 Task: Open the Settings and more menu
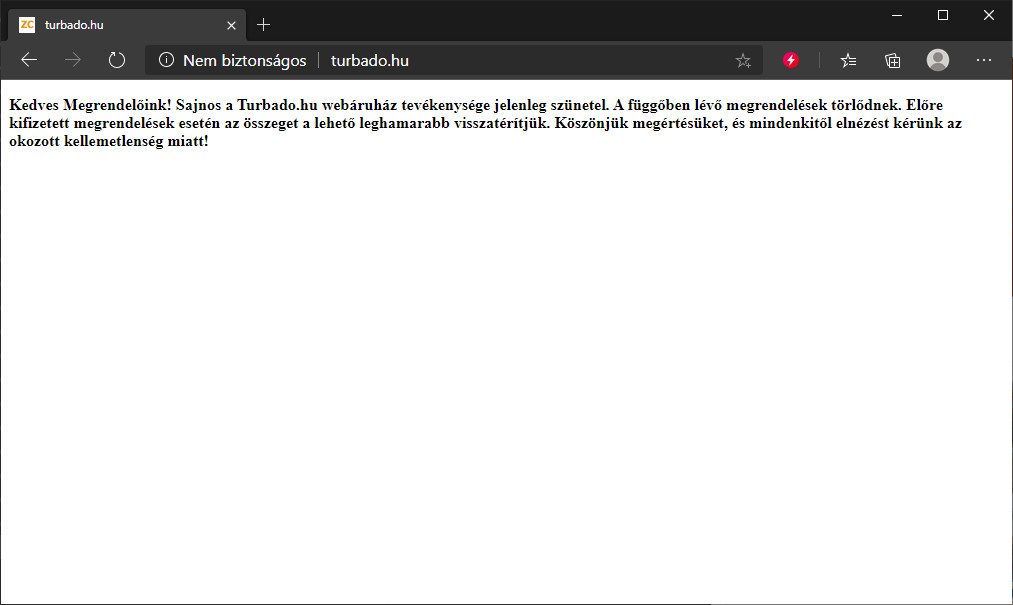point(983,60)
